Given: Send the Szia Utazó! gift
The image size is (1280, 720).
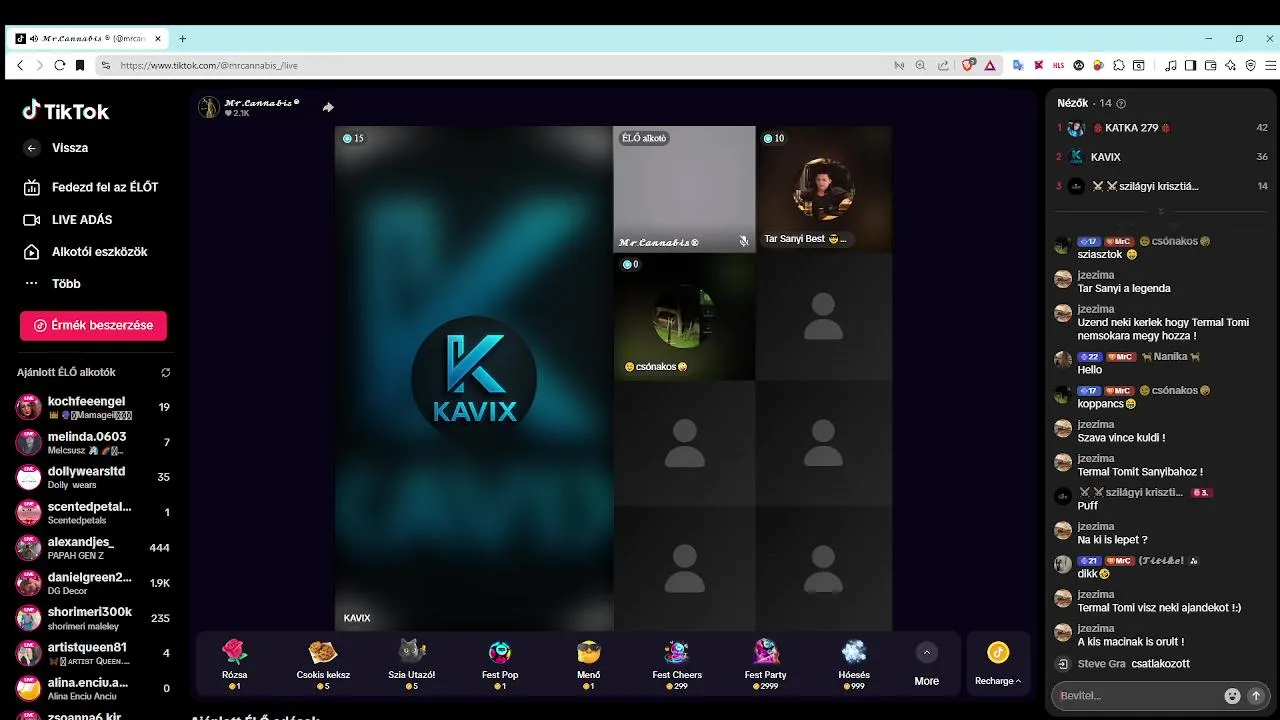Looking at the screenshot, I should (x=412, y=664).
